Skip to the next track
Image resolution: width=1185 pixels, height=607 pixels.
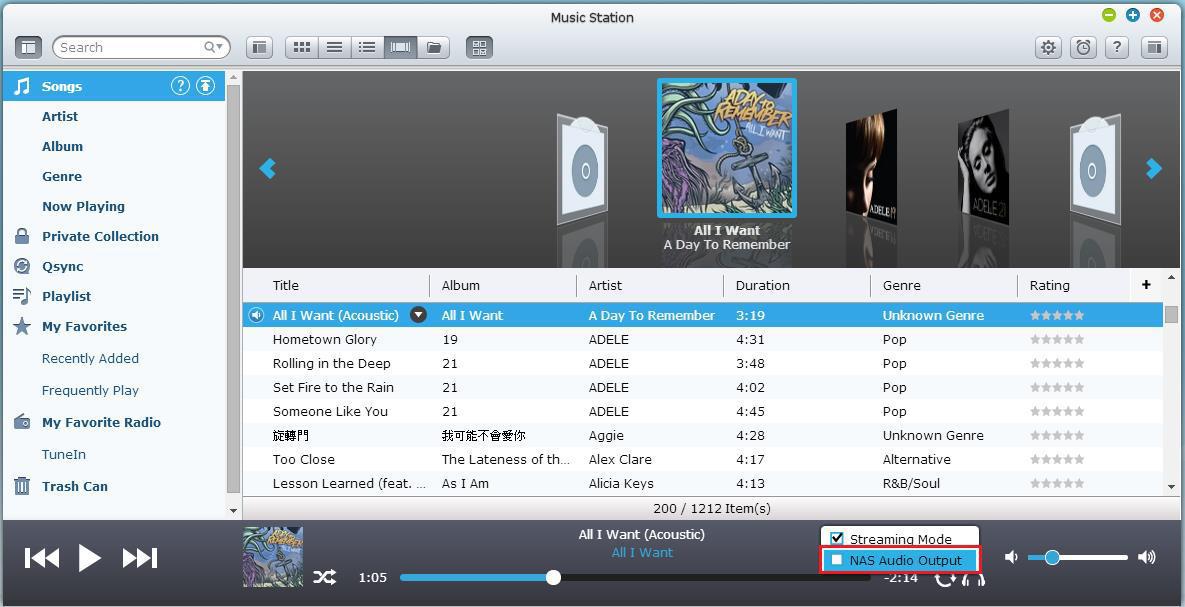(x=140, y=558)
